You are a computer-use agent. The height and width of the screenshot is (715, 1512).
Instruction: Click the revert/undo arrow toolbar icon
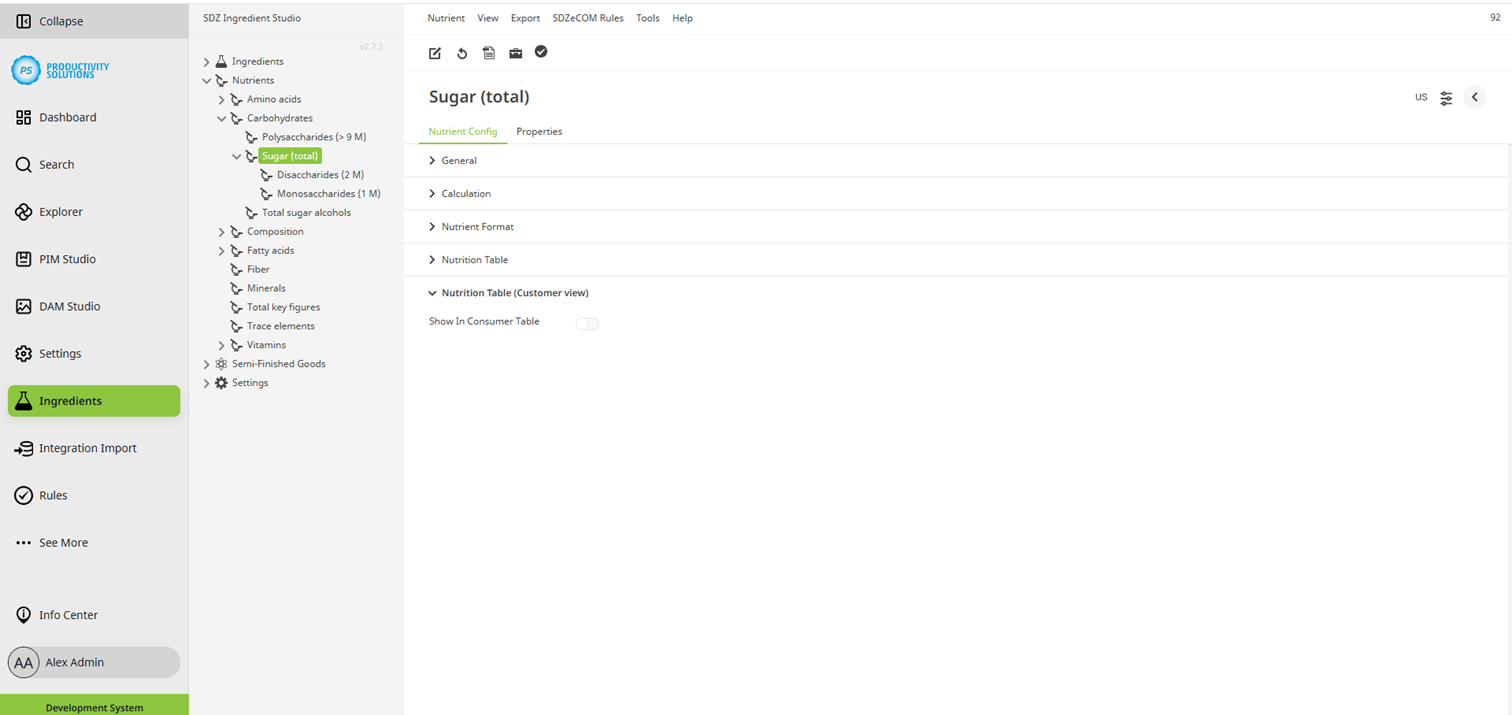[x=461, y=53]
